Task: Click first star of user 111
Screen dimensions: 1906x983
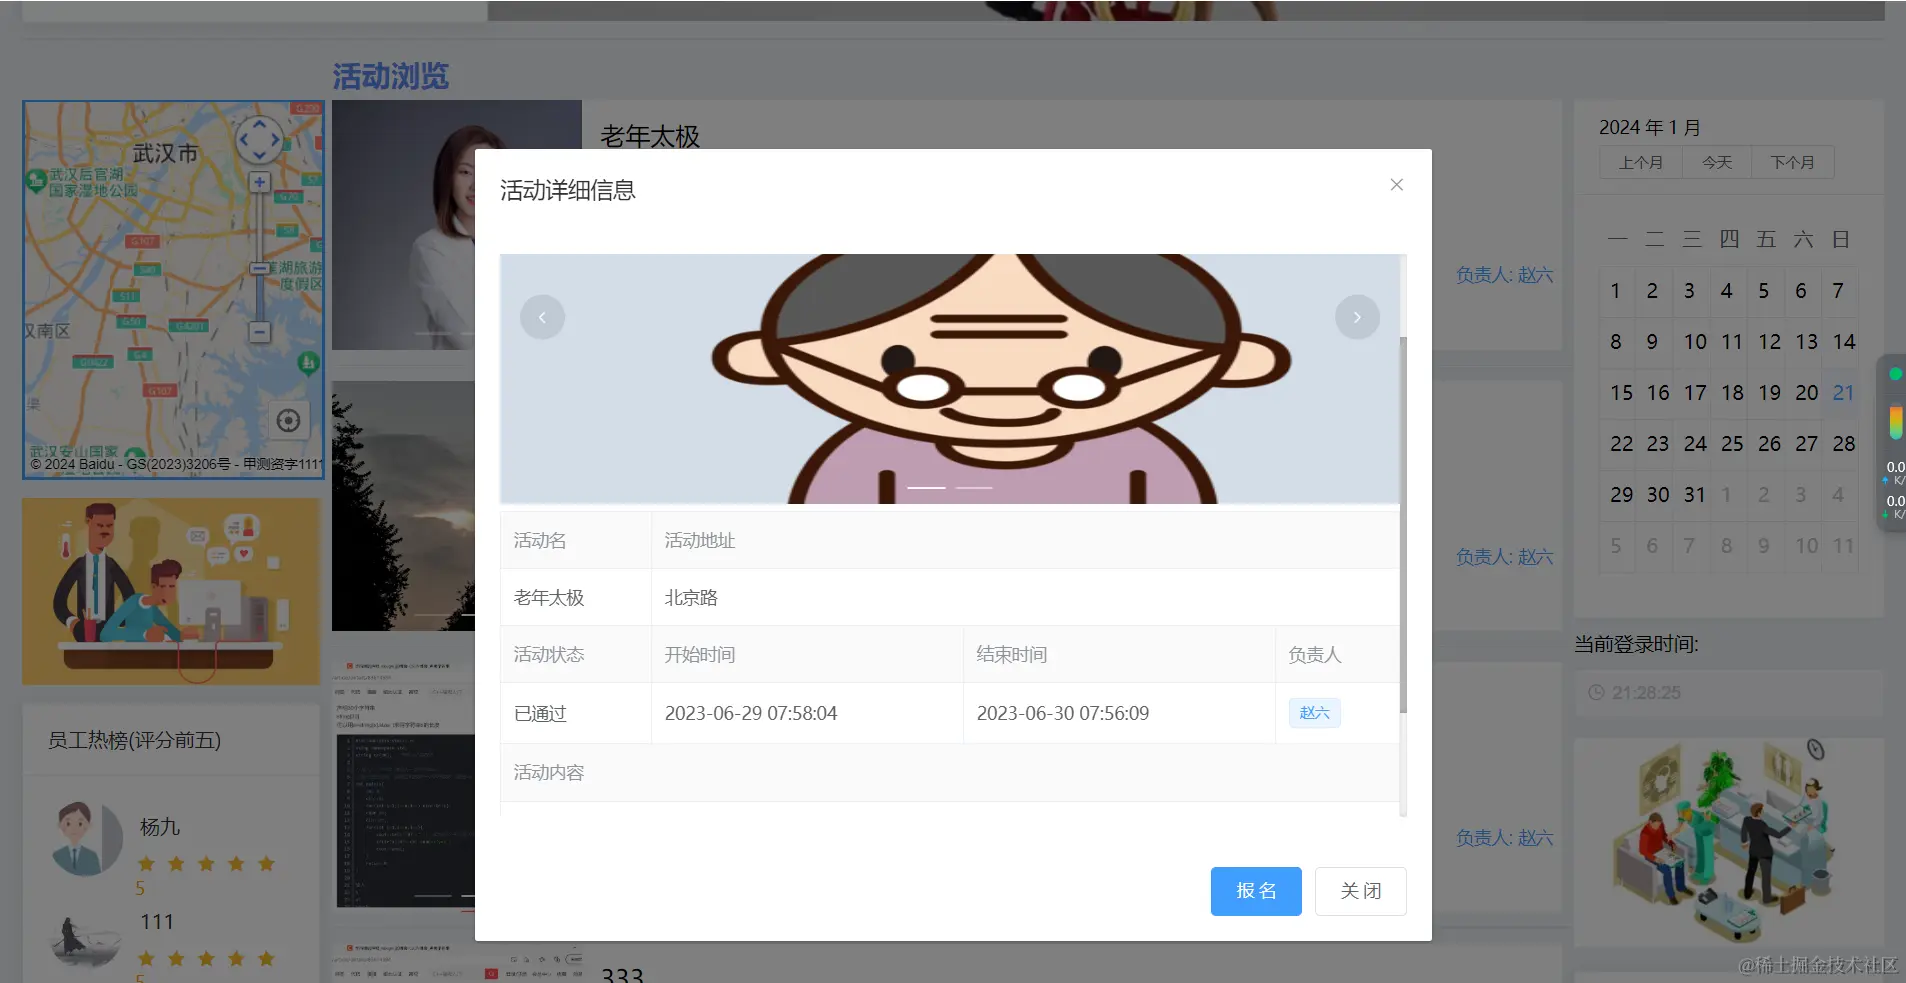Action: click(x=146, y=959)
